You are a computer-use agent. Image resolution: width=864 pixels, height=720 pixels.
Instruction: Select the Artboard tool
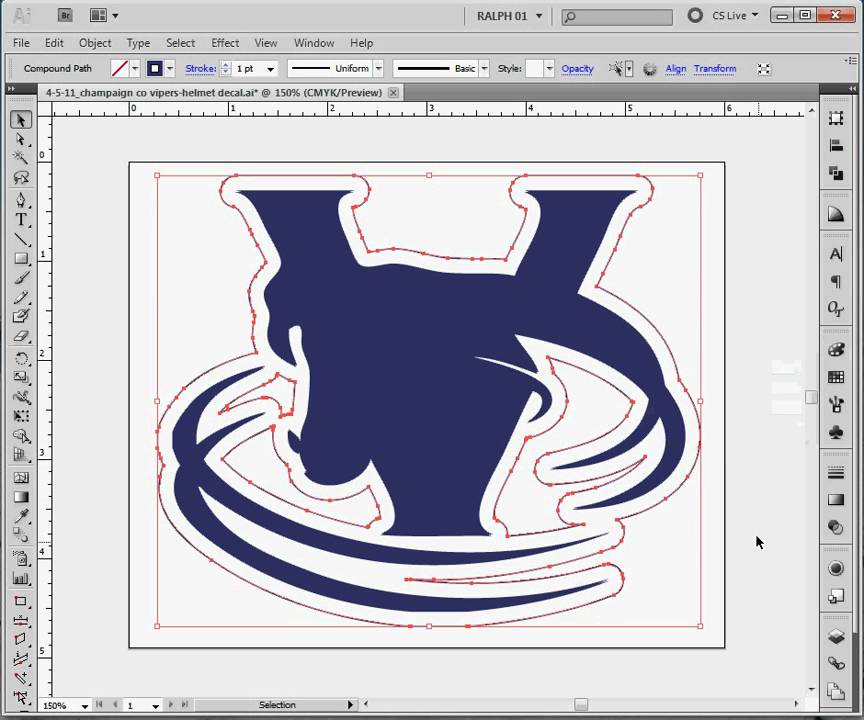coord(21,601)
